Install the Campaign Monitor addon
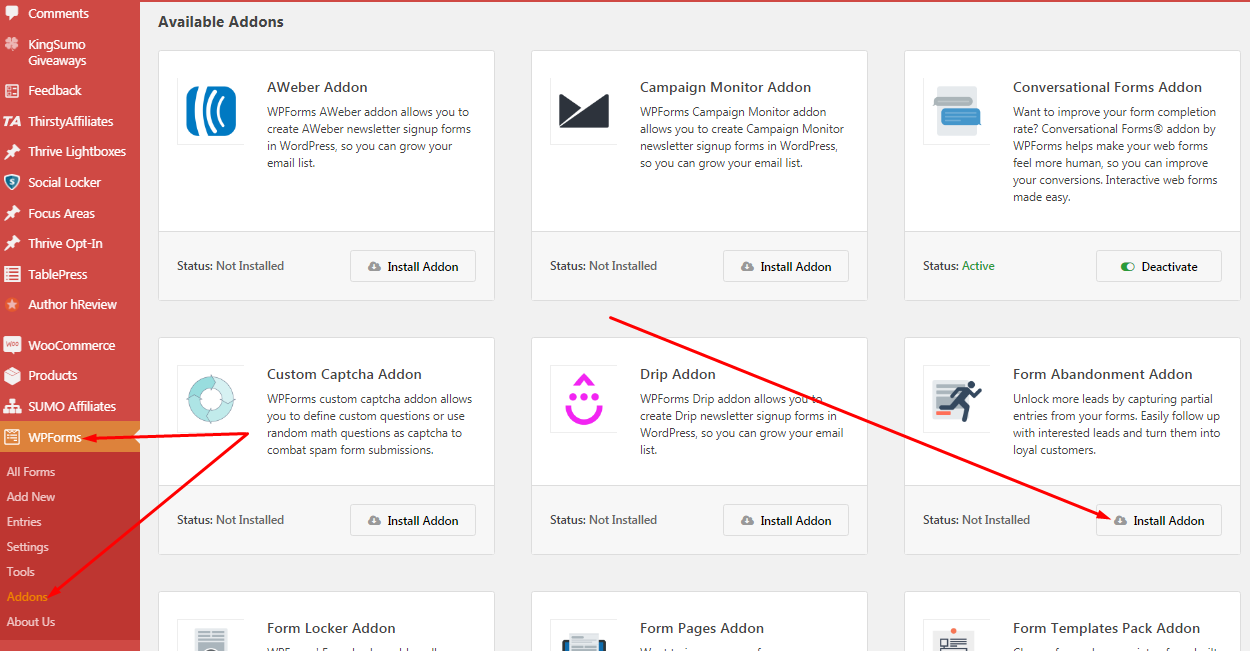The height and width of the screenshot is (651, 1250). point(785,267)
